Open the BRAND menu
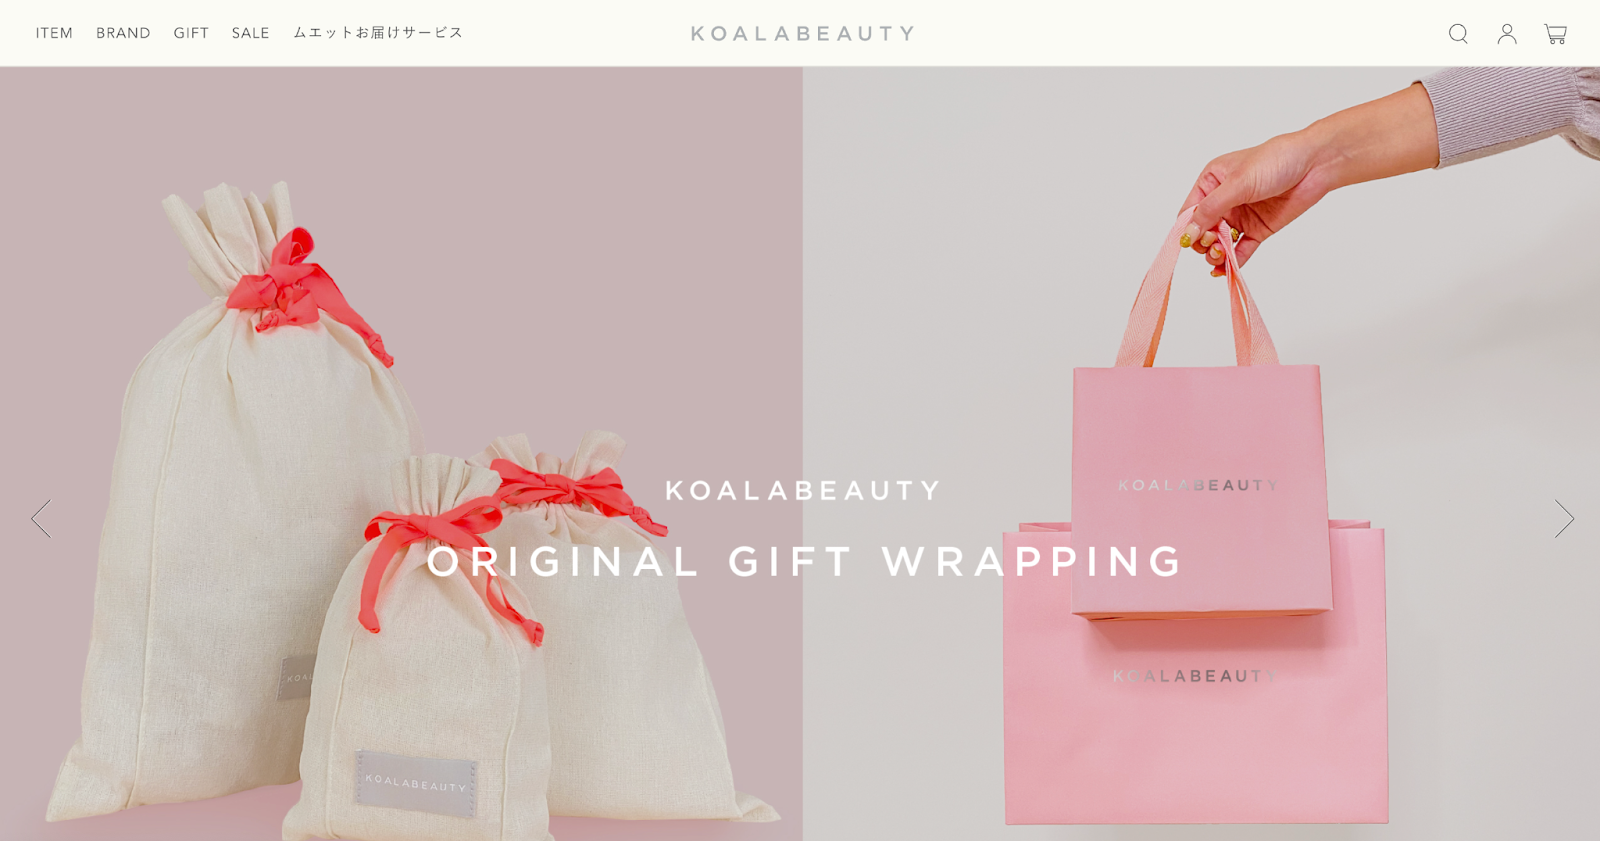Image resolution: width=1600 pixels, height=841 pixels. pos(123,33)
